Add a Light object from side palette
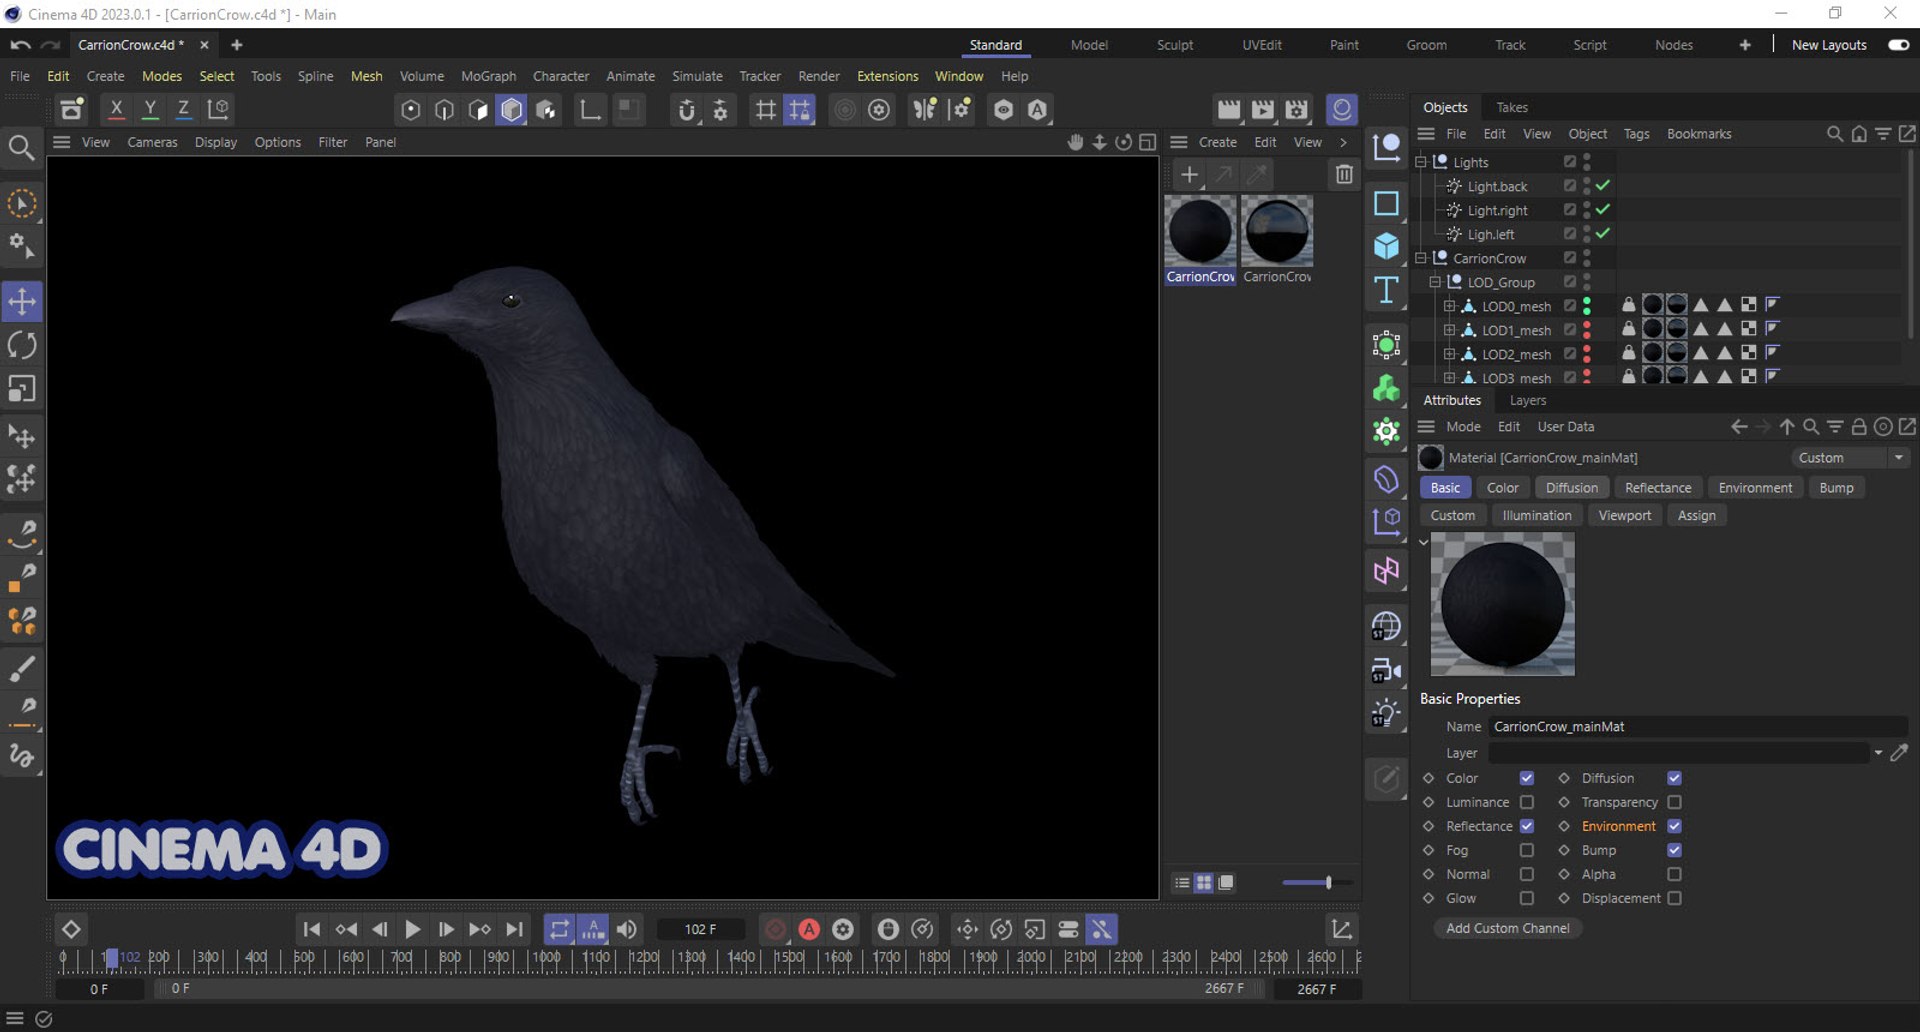Image resolution: width=1920 pixels, height=1032 pixels. 1386,714
